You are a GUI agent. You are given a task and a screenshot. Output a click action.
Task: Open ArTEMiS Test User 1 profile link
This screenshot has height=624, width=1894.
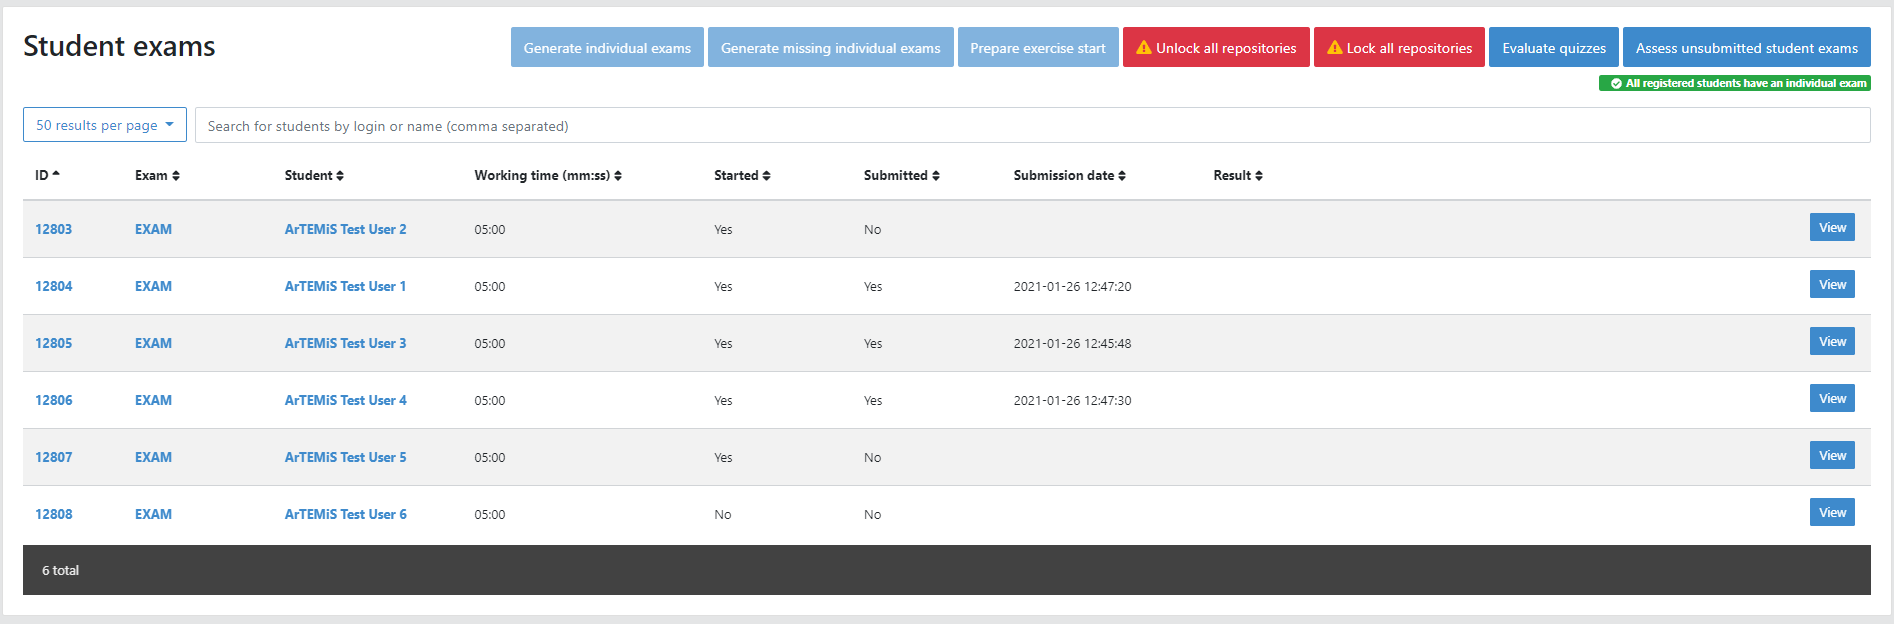345,286
